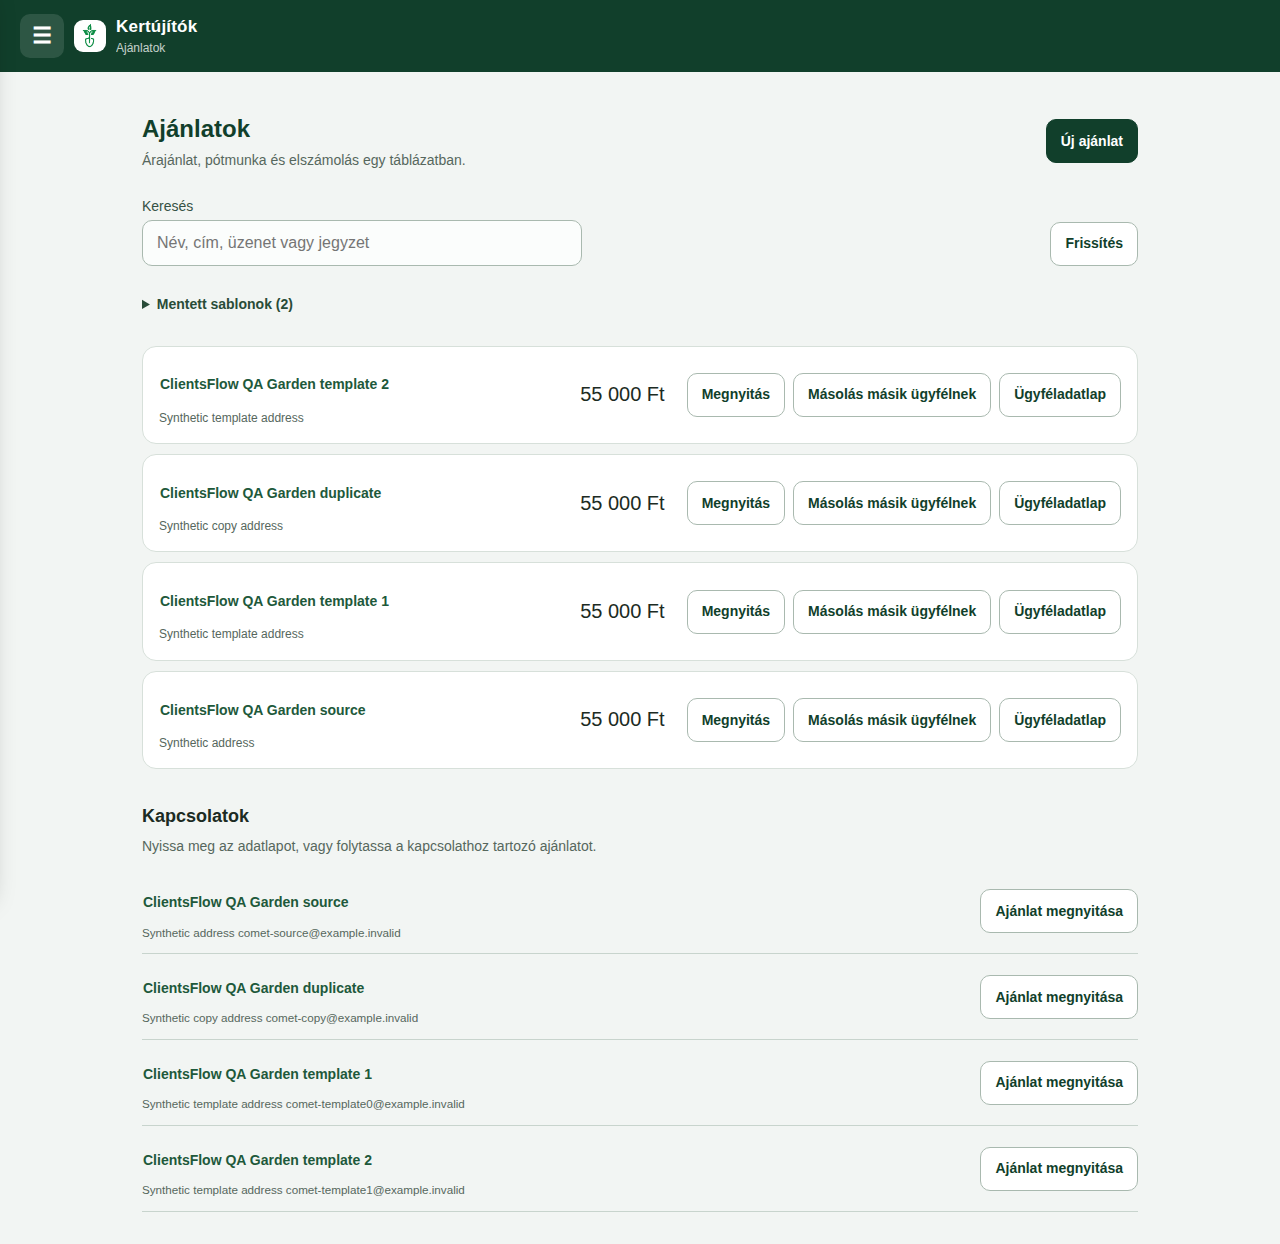The image size is (1280, 1244).
Task: Click the Ajánlatok page heading
Action: click(196, 129)
